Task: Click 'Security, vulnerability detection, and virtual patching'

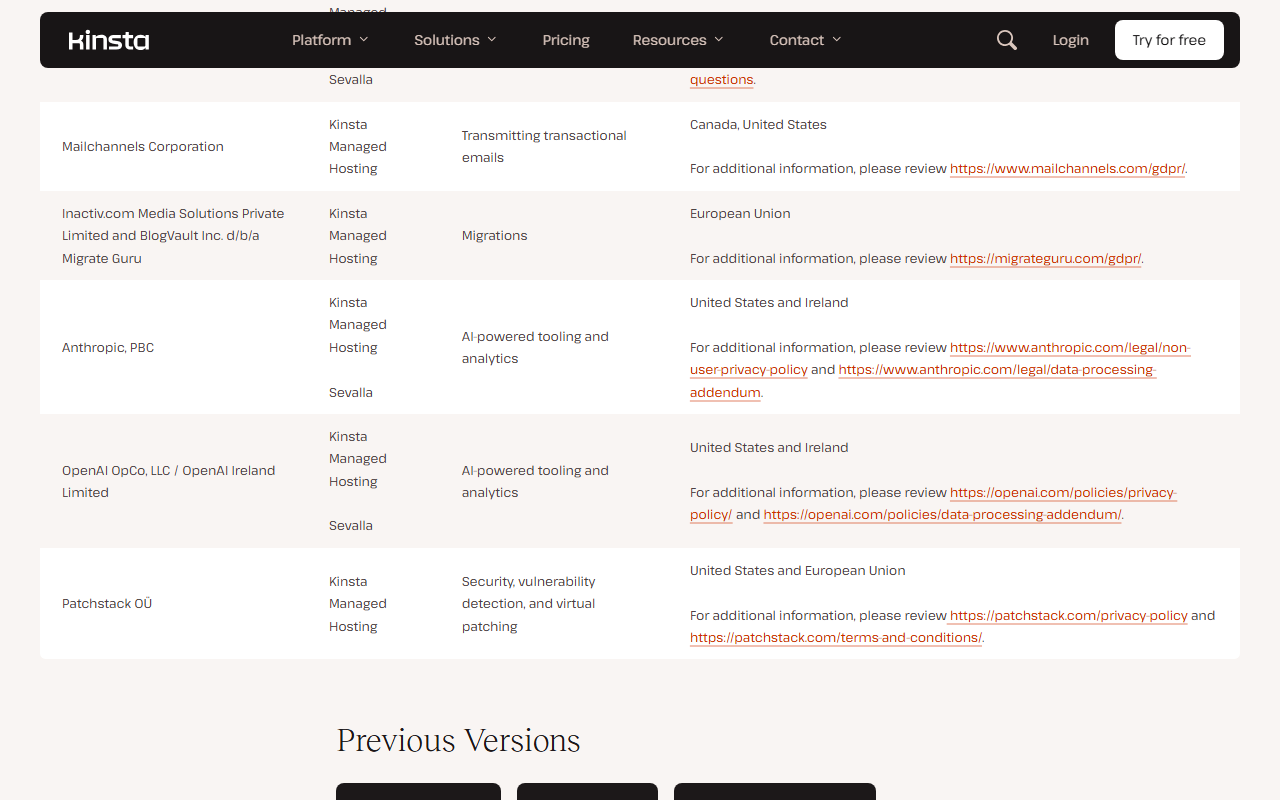Action: coord(528,604)
